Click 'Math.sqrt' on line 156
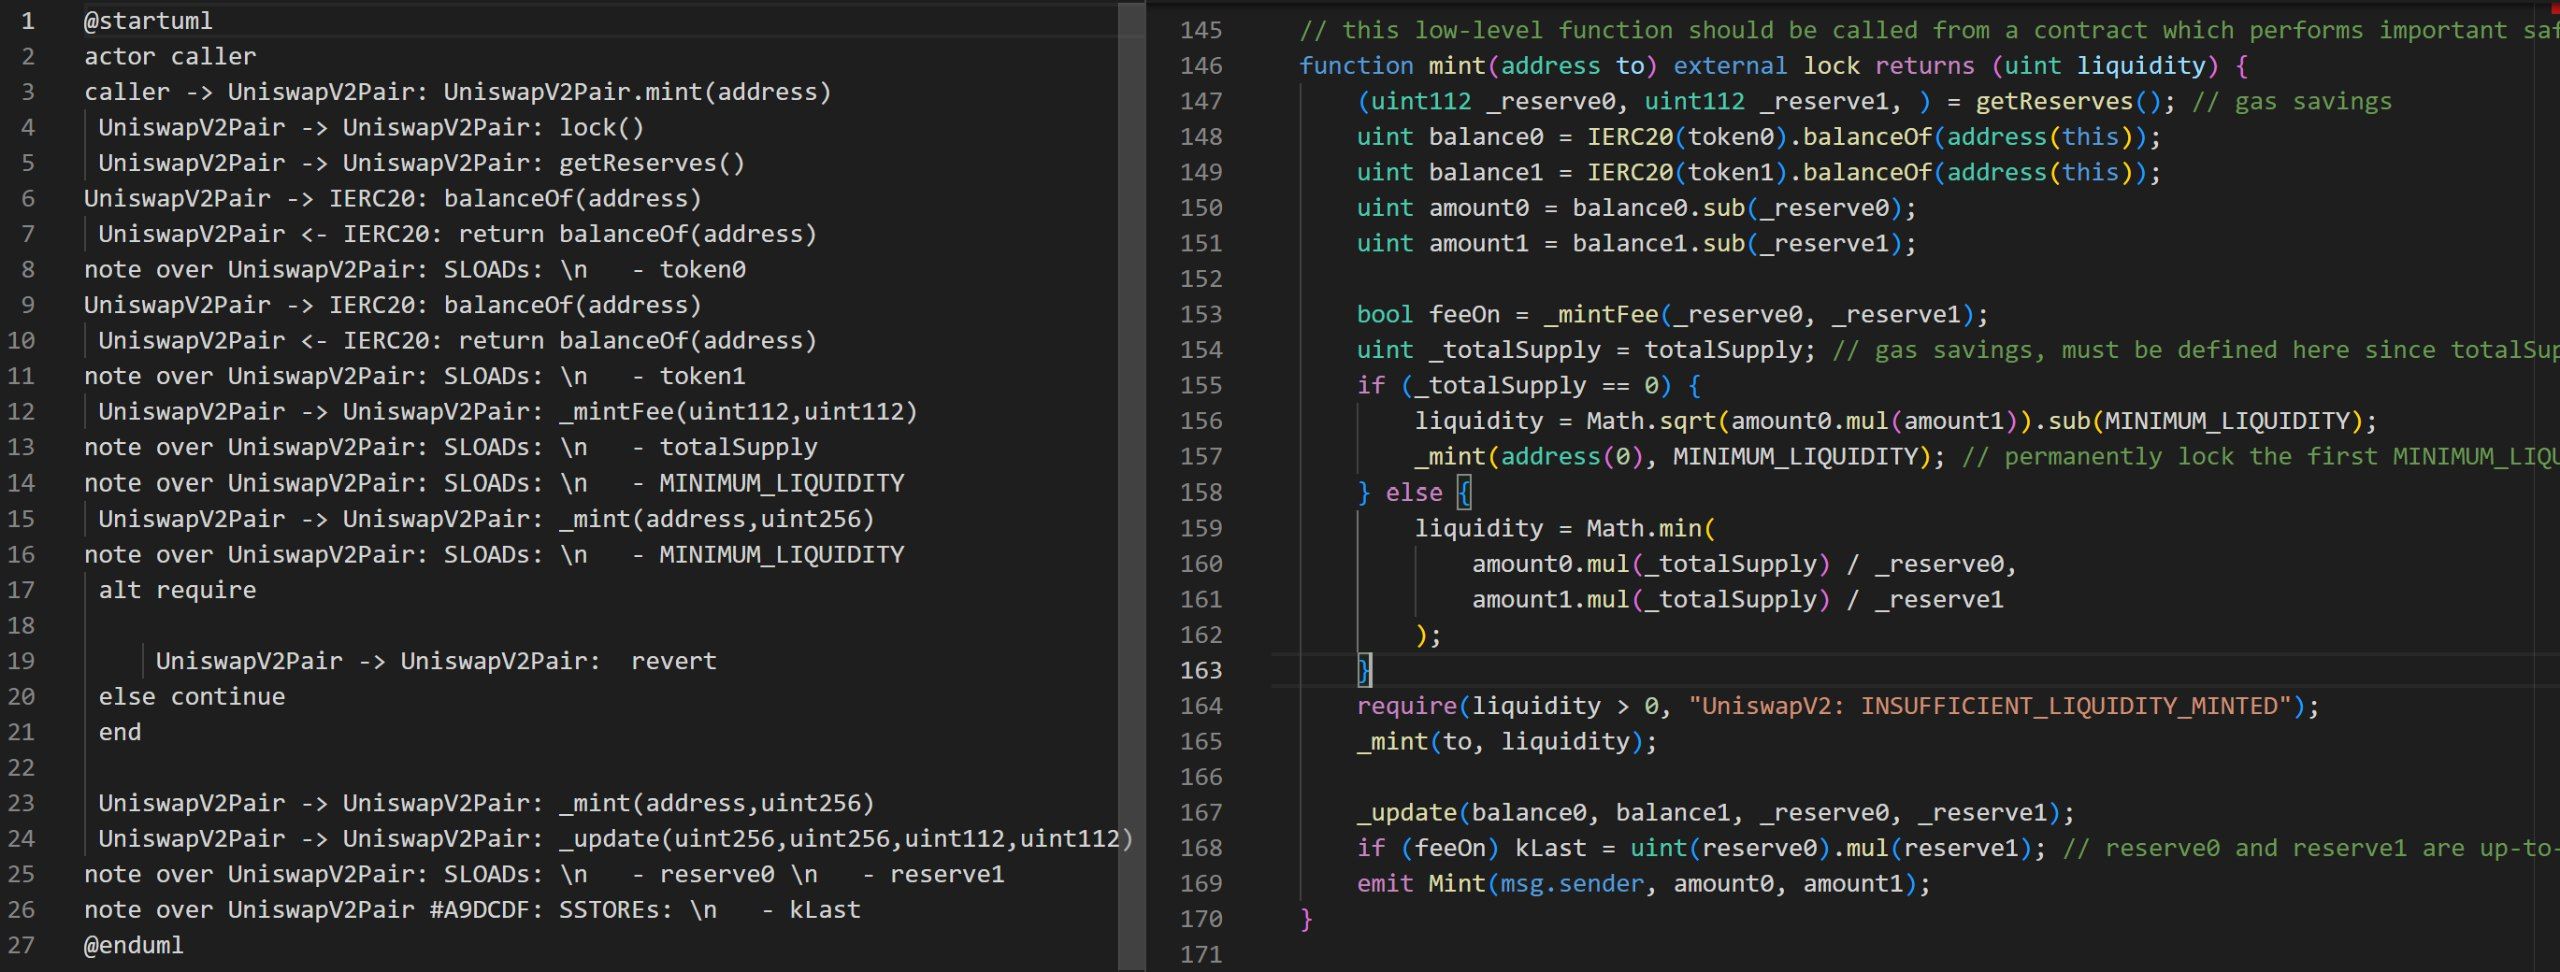Viewport: 2560px width, 972px height. pos(1651,421)
